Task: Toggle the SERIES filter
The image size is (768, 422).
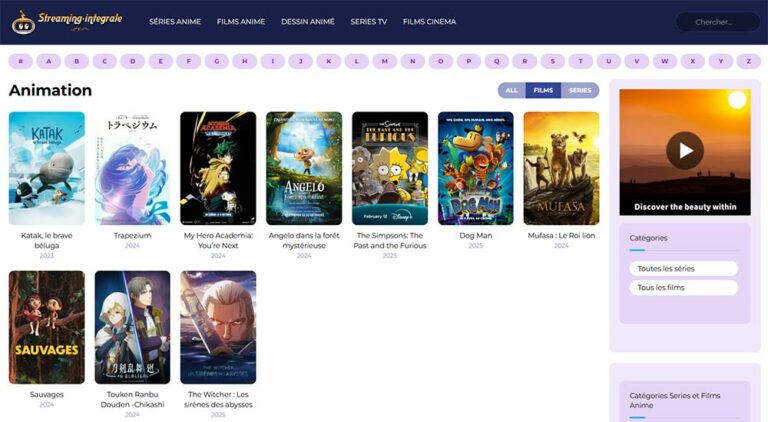Action: [x=580, y=90]
